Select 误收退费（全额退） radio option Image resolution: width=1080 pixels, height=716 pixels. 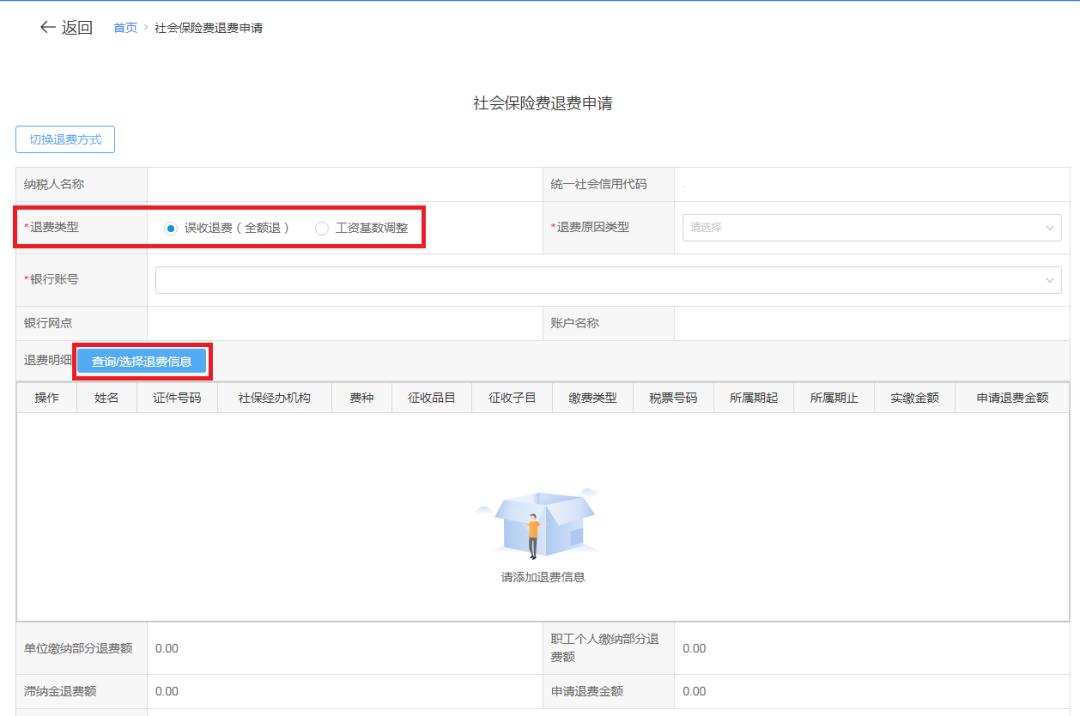[x=171, y=228]
